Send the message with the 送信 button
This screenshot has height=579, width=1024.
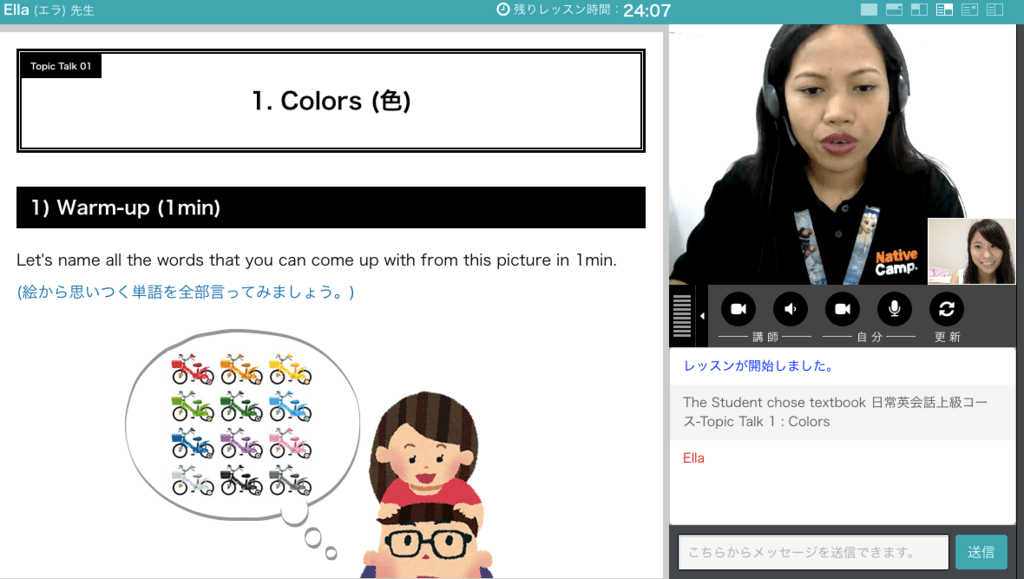click(x=981, y=552)
